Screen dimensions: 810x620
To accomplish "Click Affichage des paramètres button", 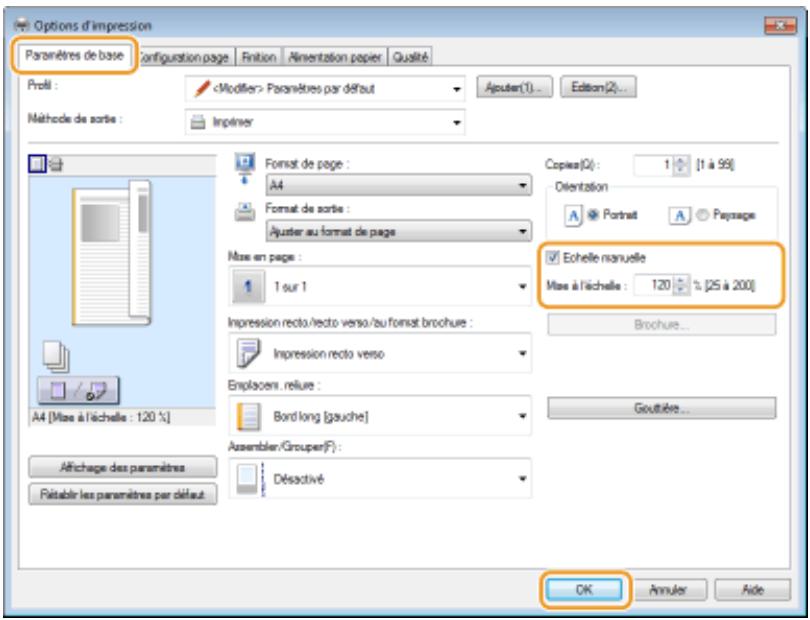I will (x=122, y=468).
